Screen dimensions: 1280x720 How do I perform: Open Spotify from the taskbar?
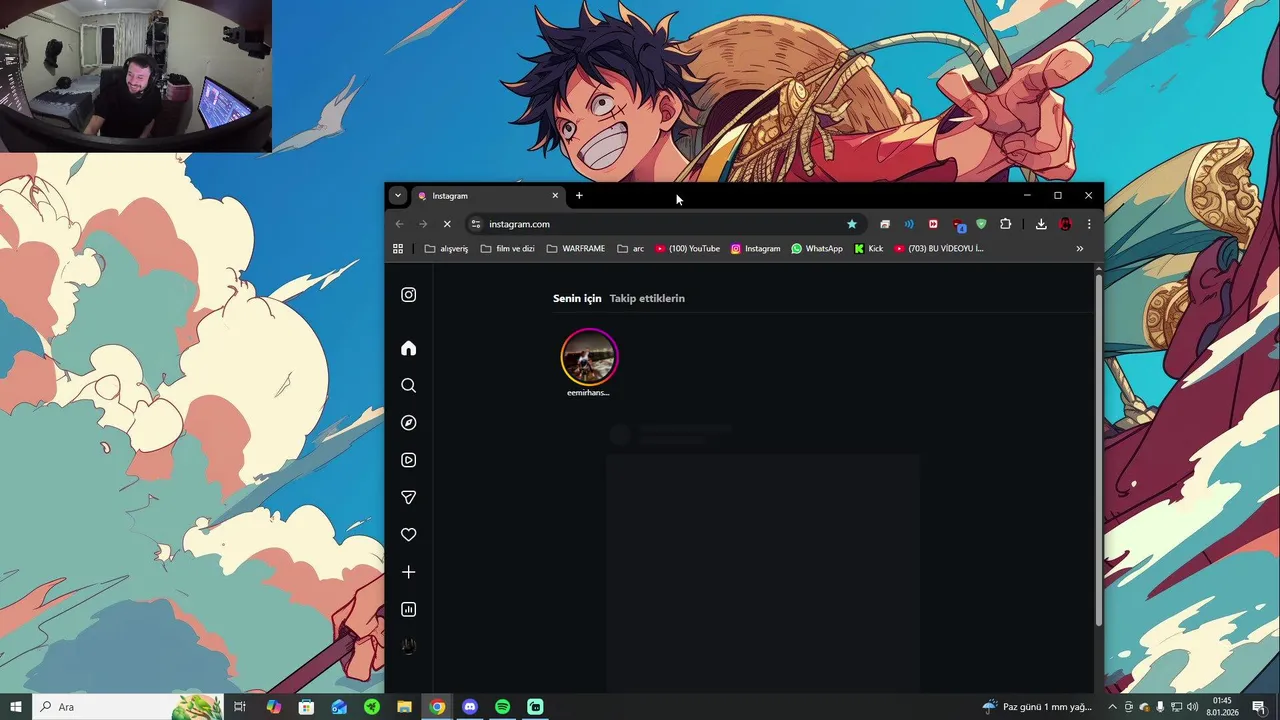click(503, 707)
